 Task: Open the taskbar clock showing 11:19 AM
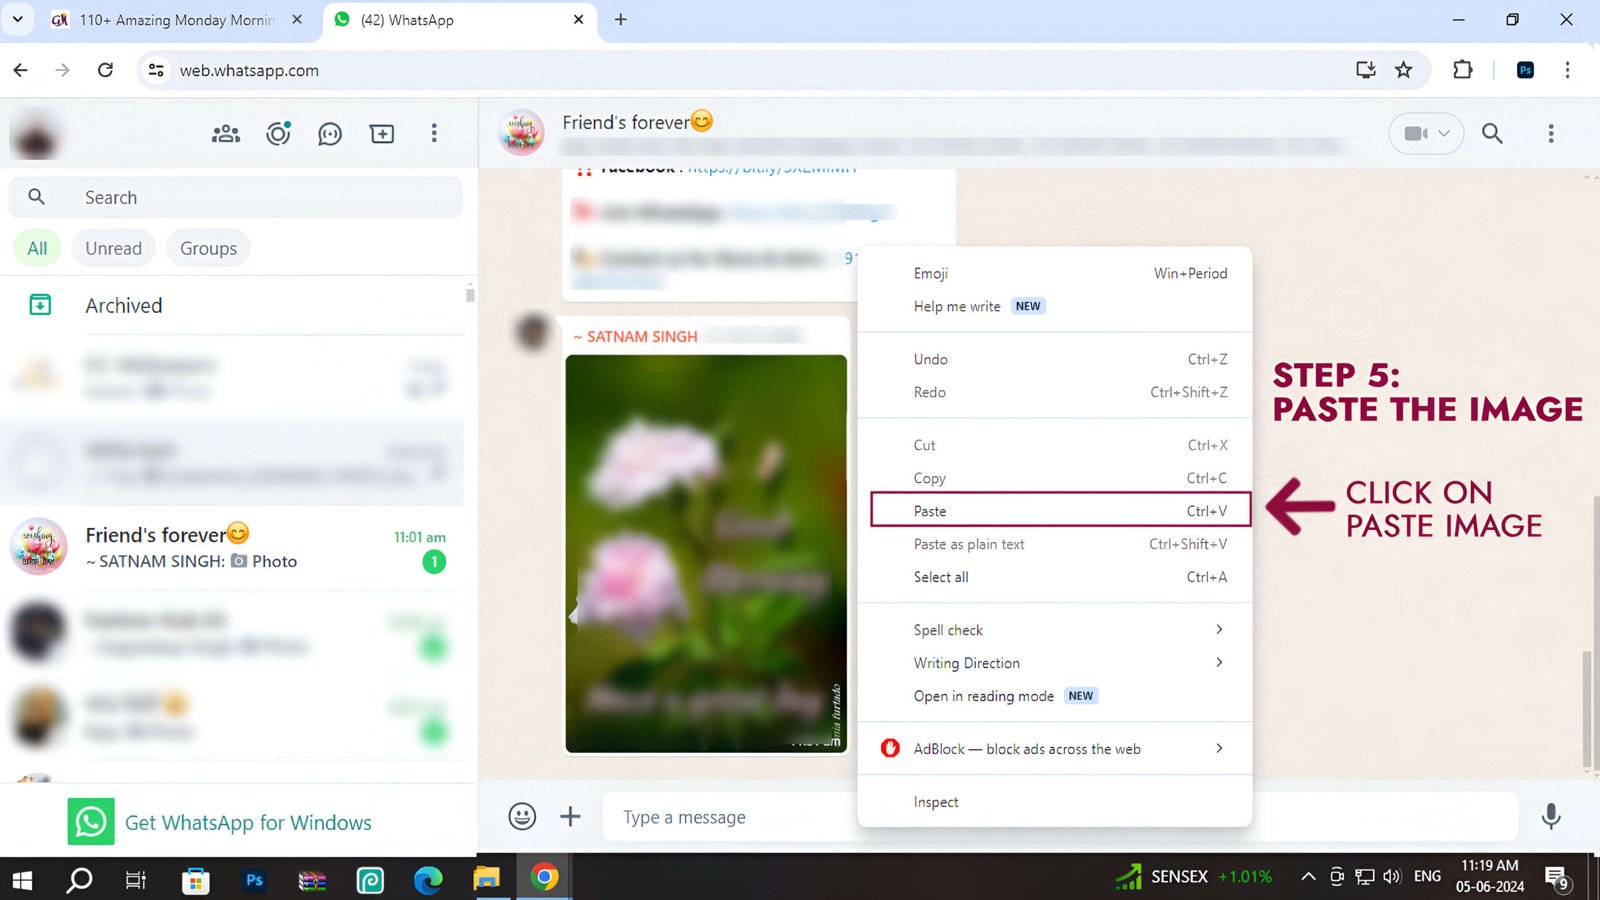pyautogui.click(x=1490, y=876)
